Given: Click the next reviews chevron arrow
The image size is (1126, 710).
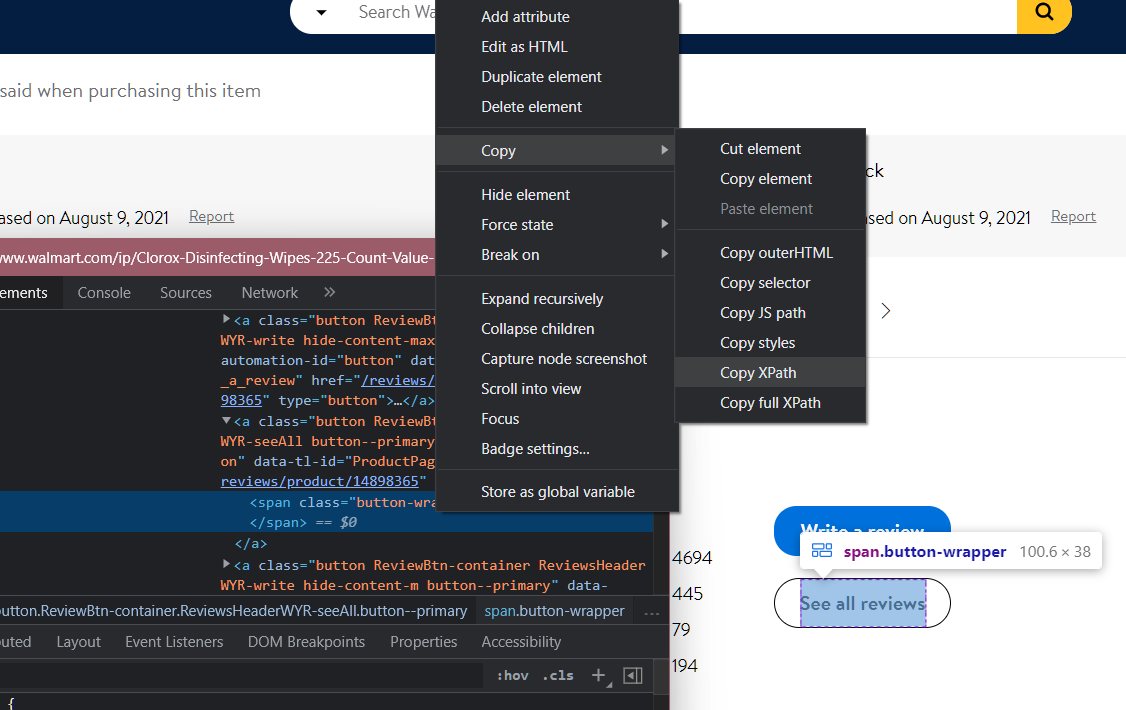Looking at the screenshot, I should pos(885,311).
